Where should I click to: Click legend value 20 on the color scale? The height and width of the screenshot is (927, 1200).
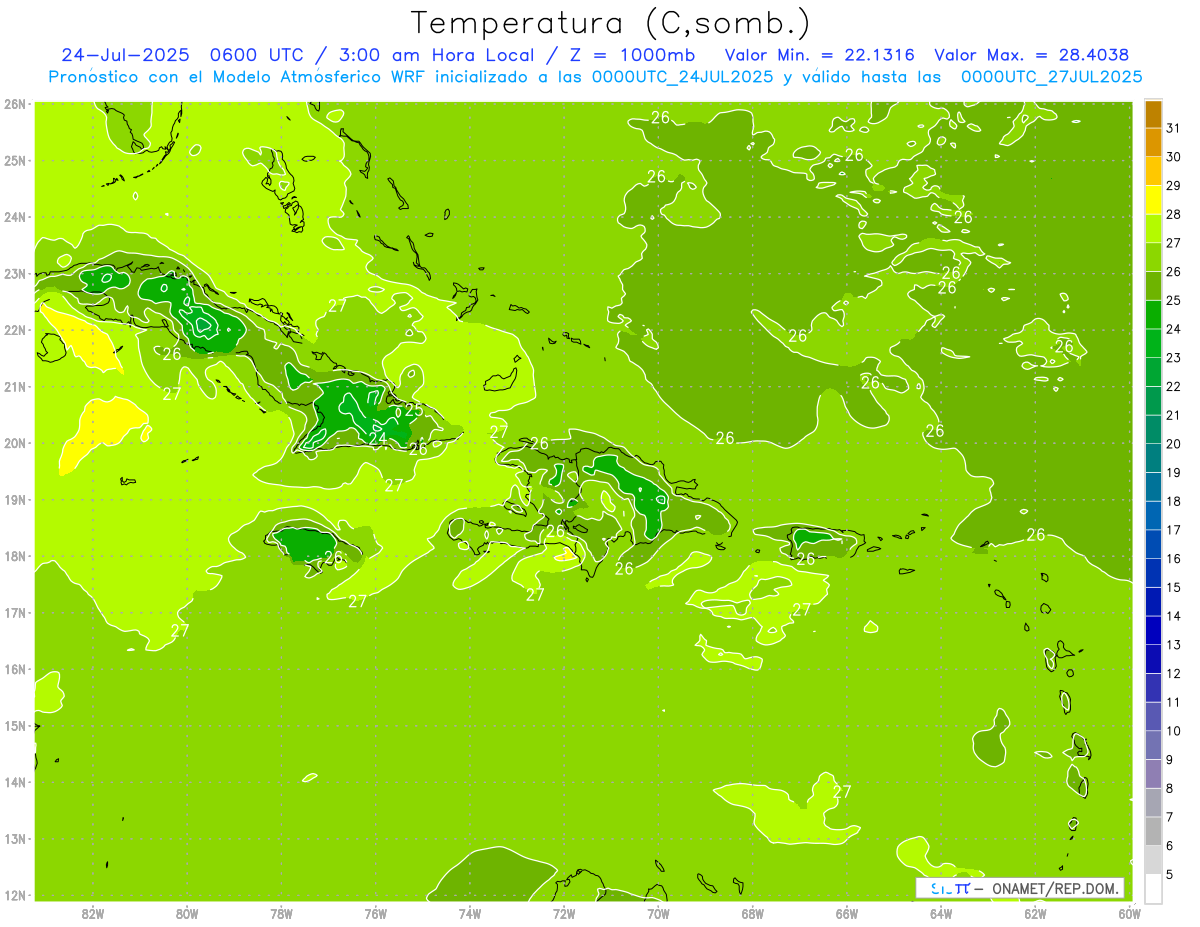(x=1174, y=444)
